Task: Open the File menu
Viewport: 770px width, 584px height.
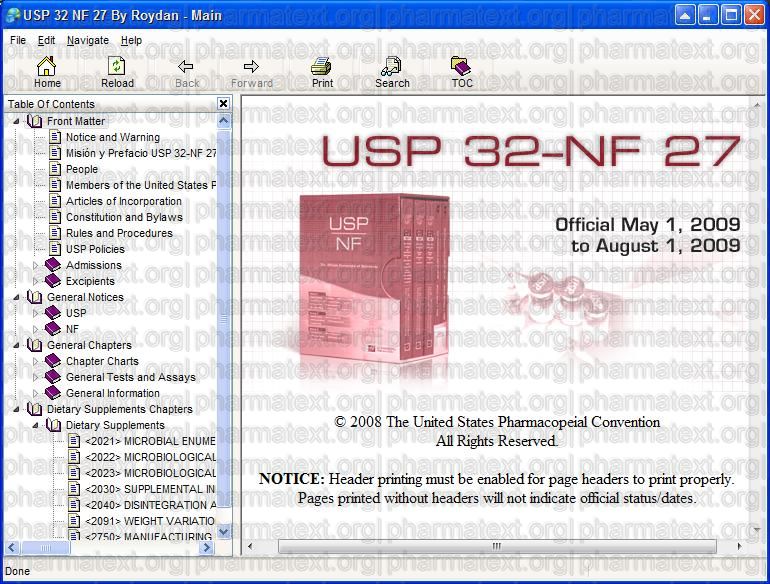Action: click(x=18, y=40)
